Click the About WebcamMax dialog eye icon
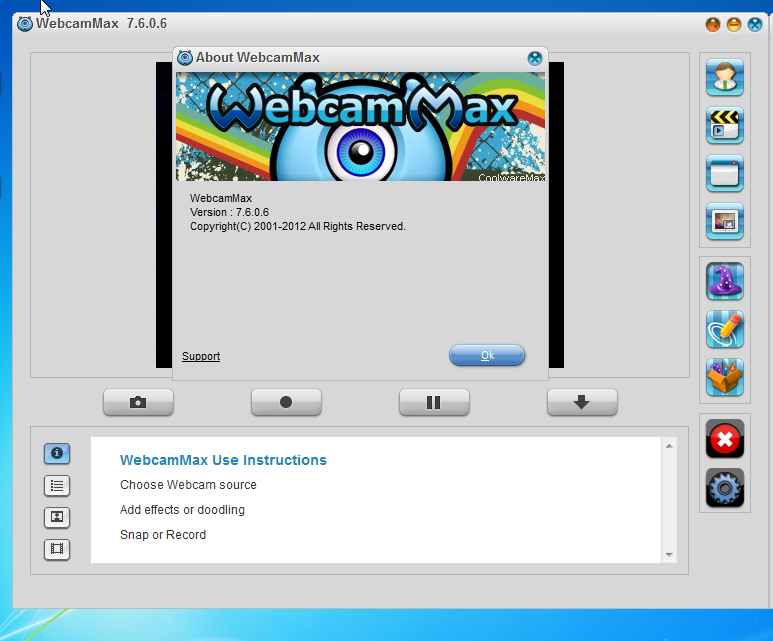 185,58
